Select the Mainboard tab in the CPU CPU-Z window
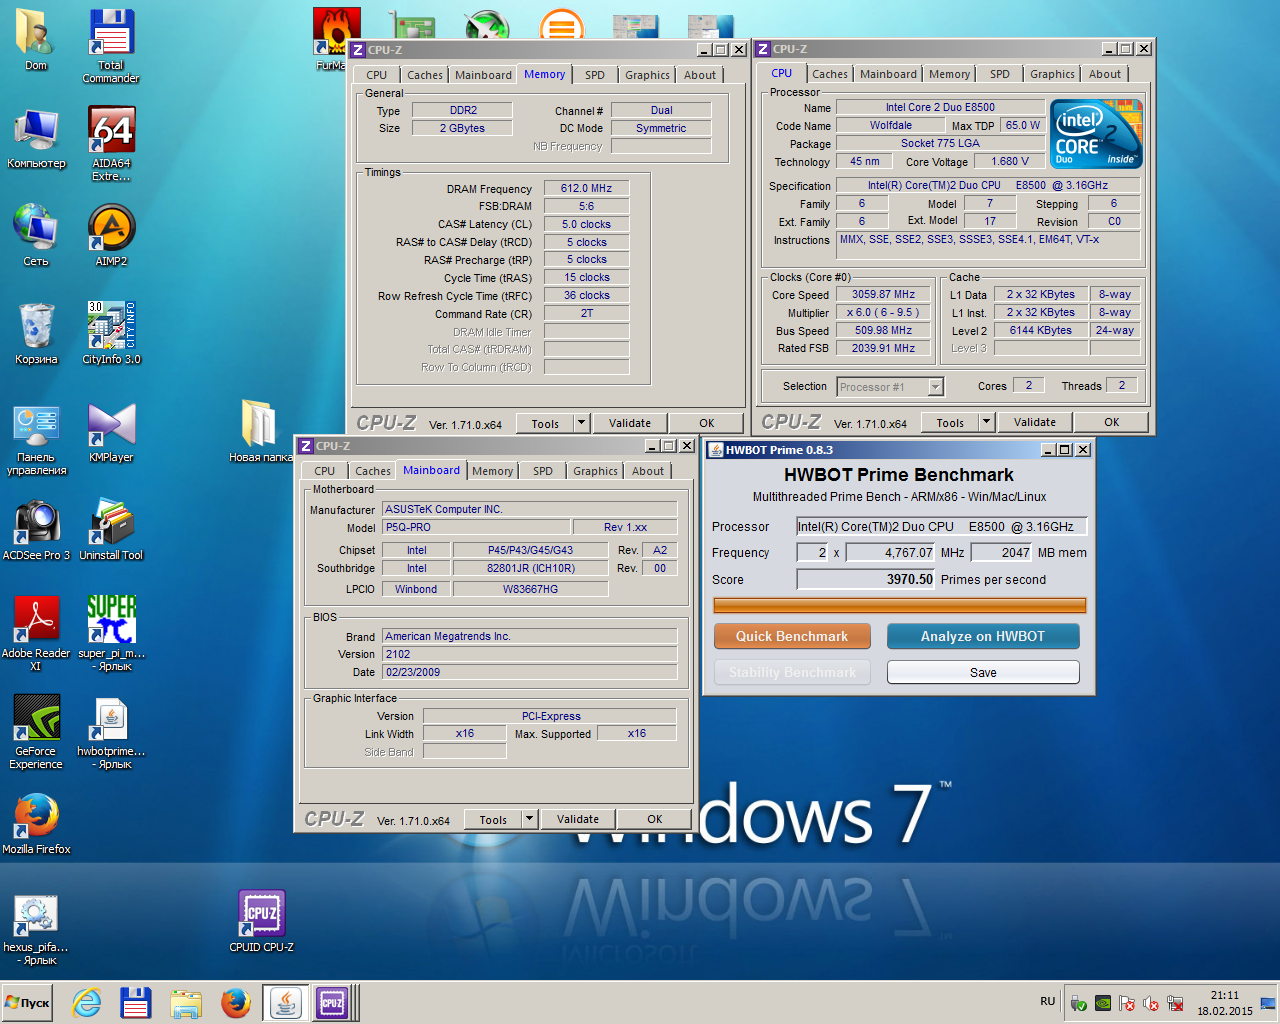The height and width of the screenshot is (1024, 1280). pyautogui.click(x=888, y=74)
